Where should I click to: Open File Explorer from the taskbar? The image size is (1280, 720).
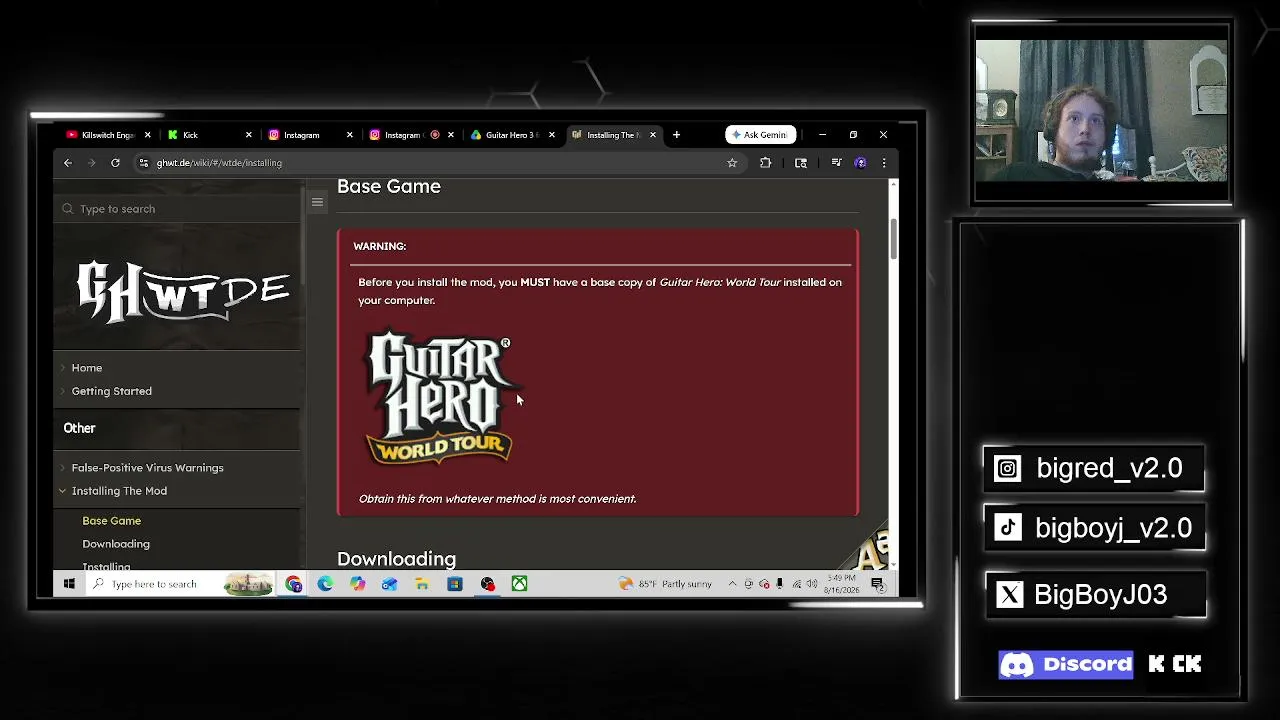point(422,584)
